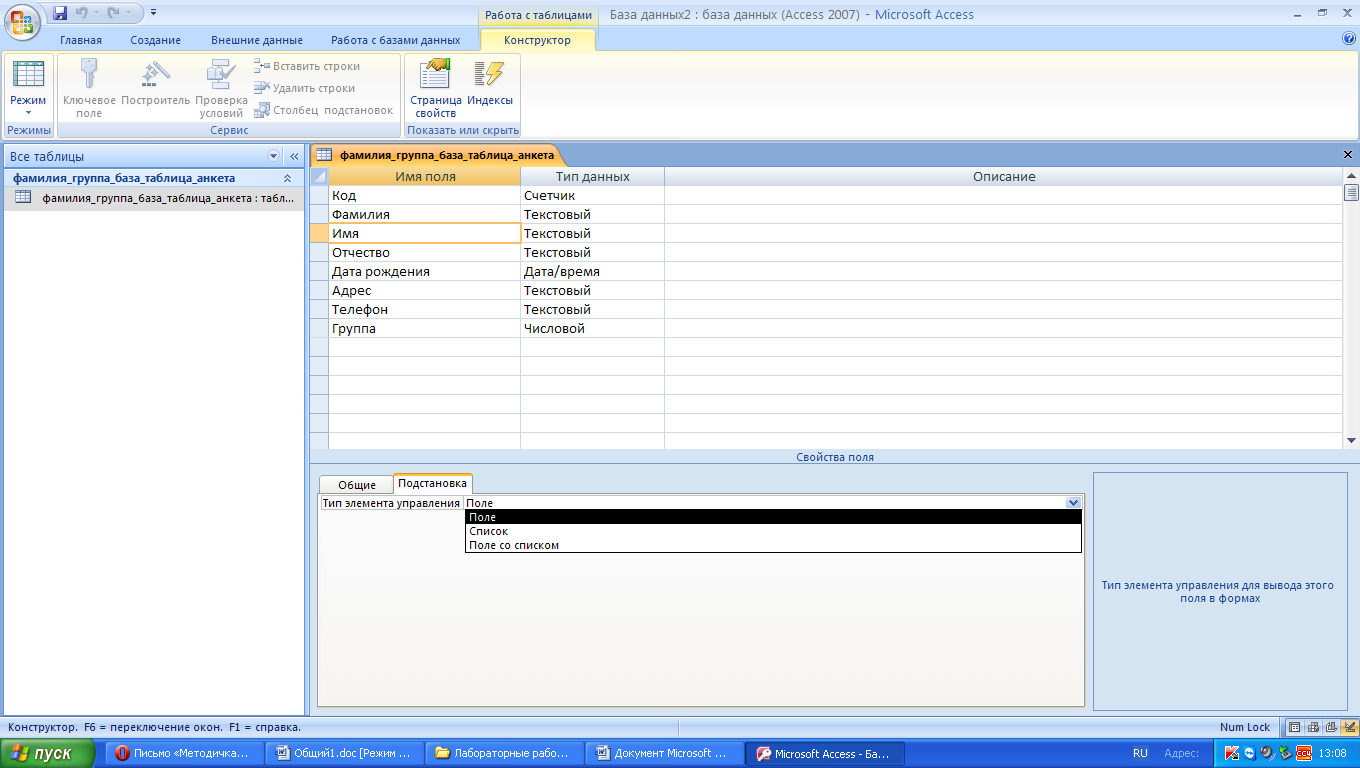The width and height of the screenshot is (1360, 768).
Task: Click the scroll up arrow of field grid
Action: tap(1351, 176)
